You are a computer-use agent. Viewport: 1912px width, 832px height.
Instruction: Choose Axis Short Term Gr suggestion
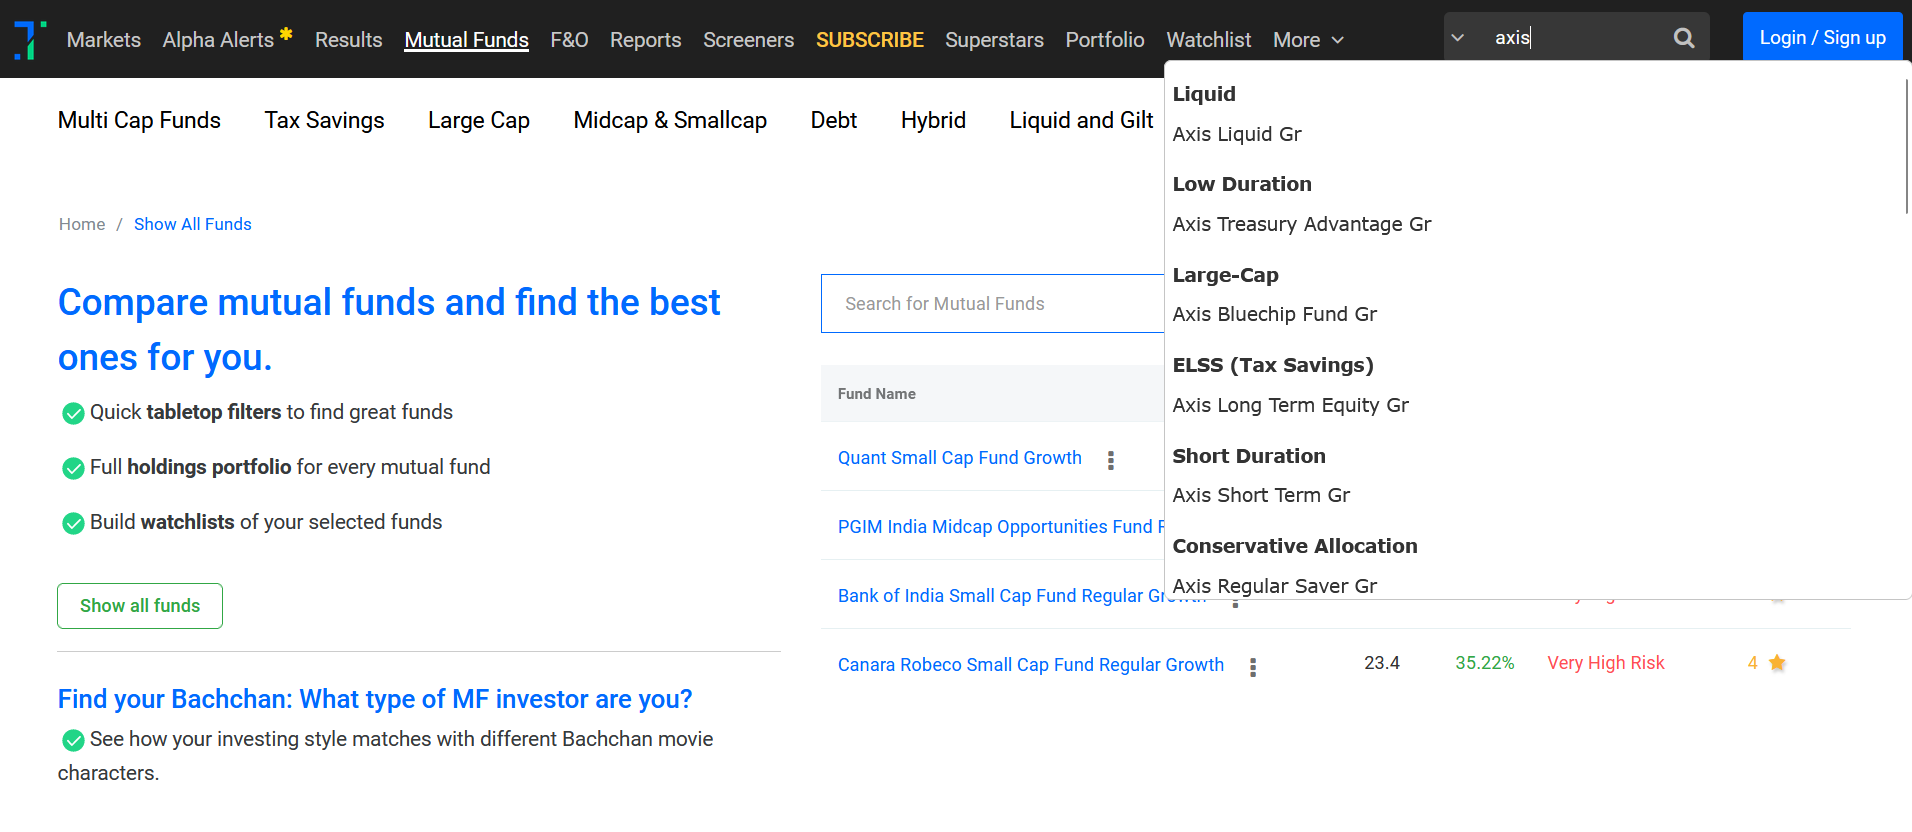point(1261,495)
